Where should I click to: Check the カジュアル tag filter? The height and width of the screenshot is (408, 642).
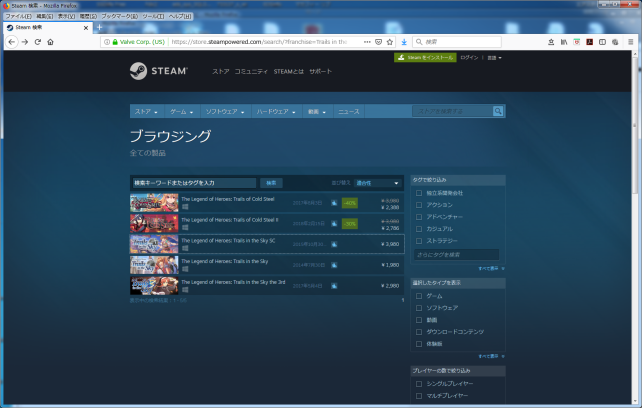(x=419, y=229)
